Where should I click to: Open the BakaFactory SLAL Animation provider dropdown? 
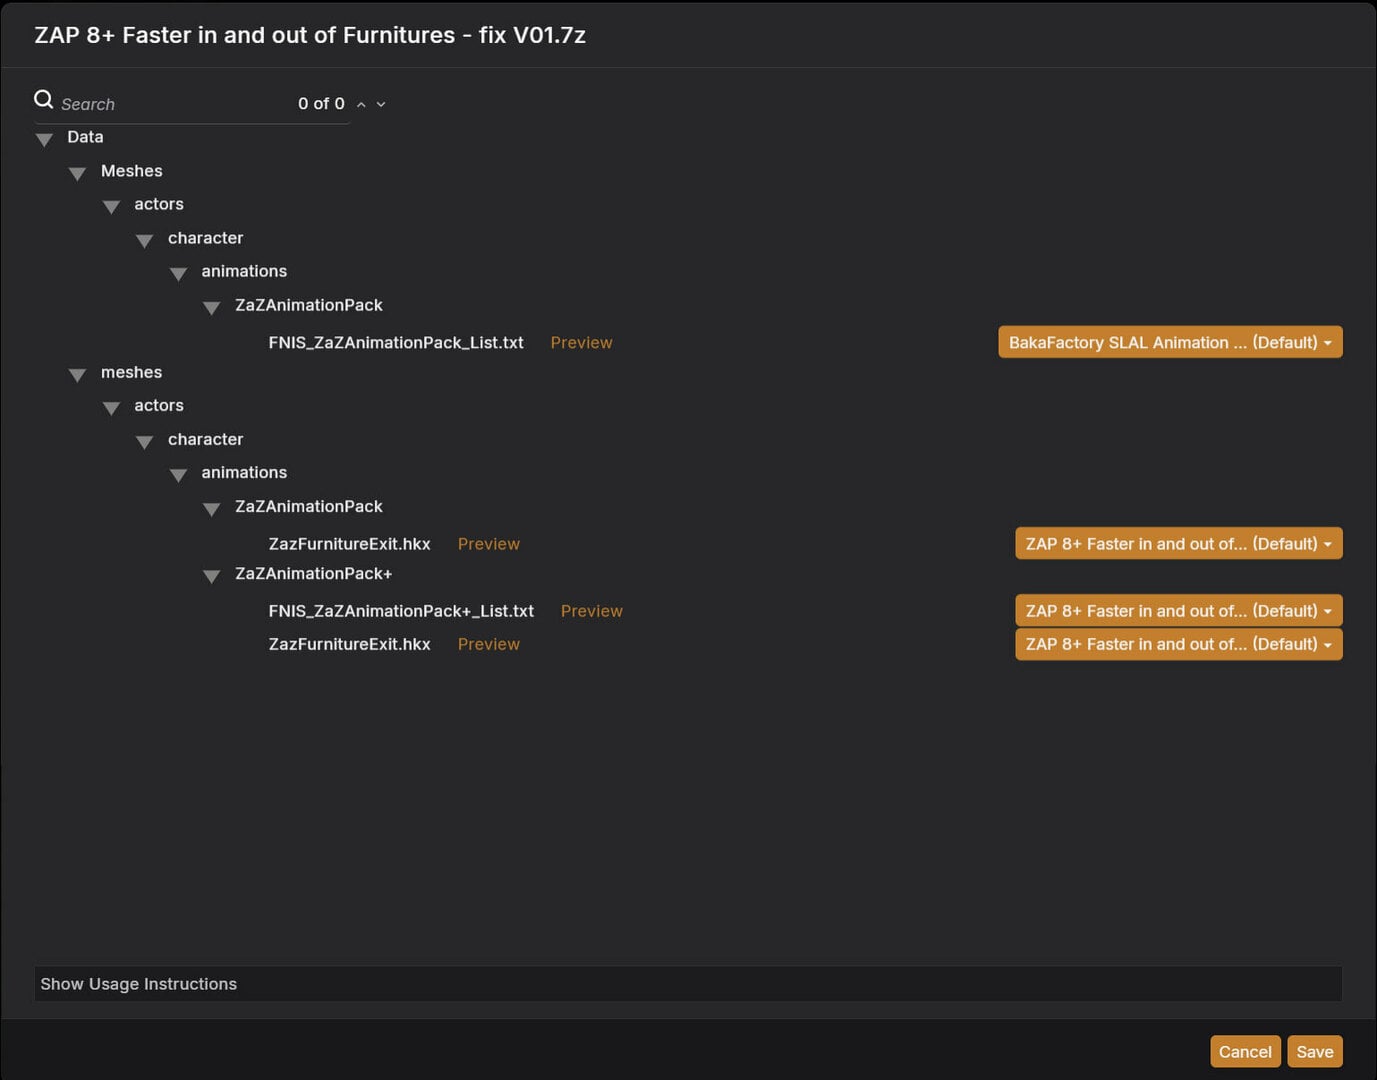coord(1170,342)
